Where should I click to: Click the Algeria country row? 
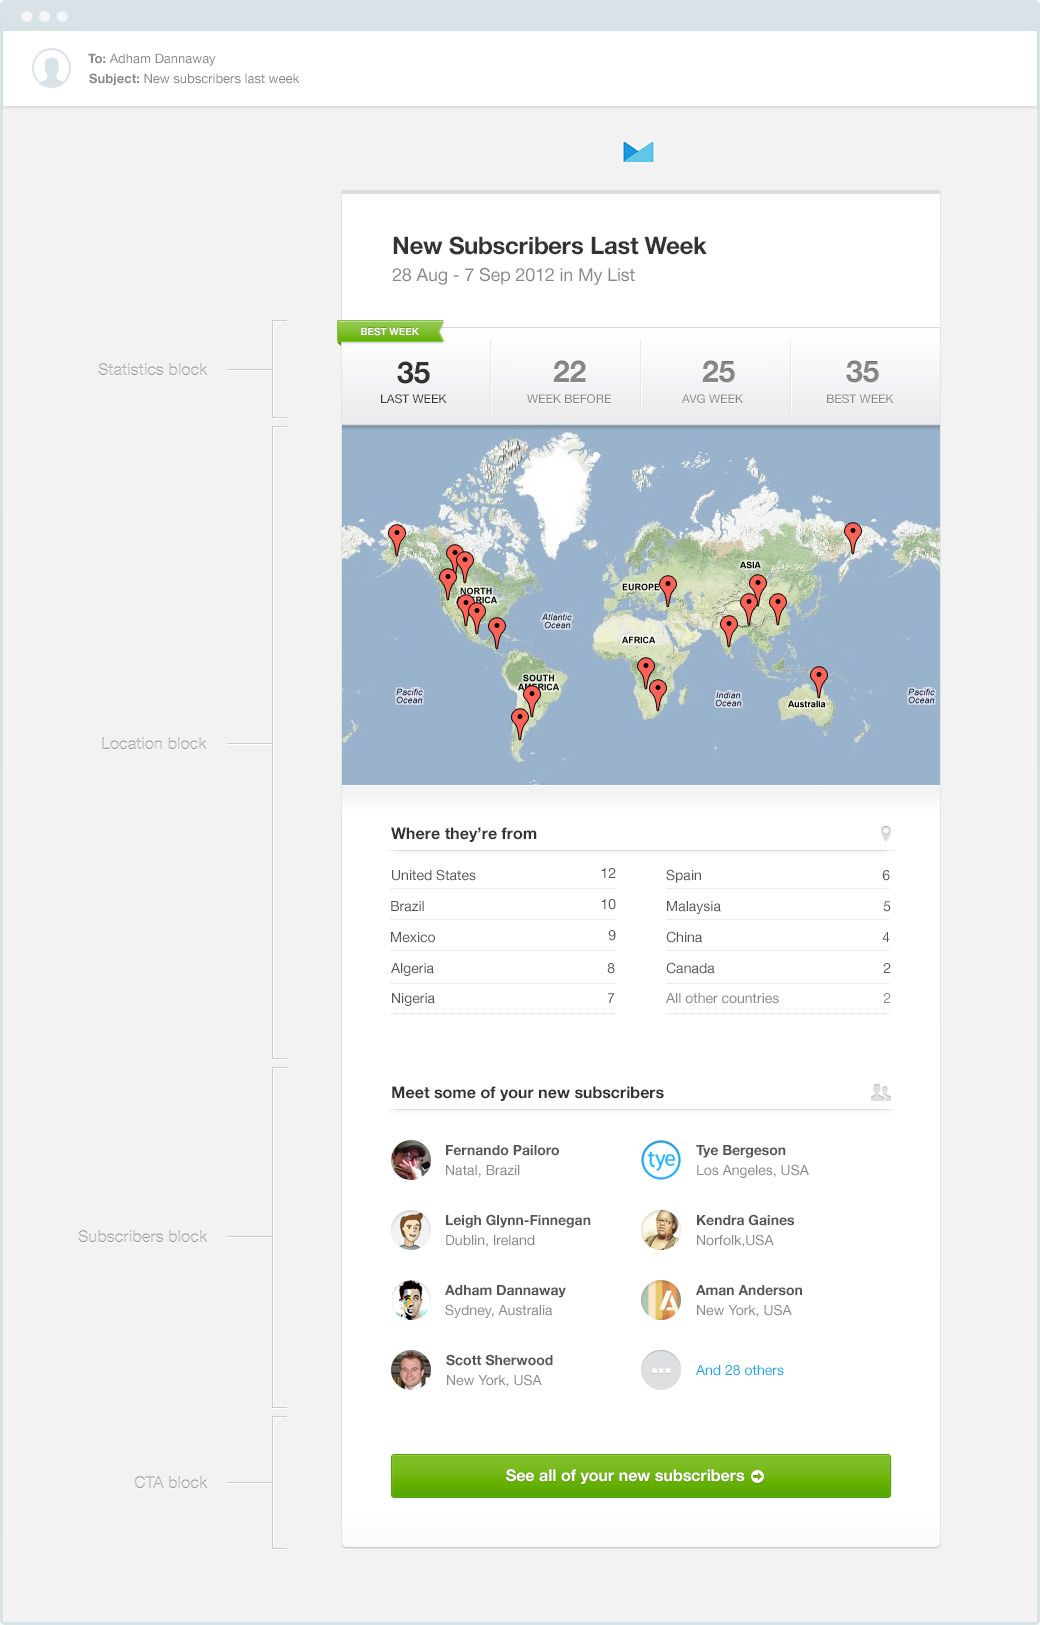coord(503,968)
